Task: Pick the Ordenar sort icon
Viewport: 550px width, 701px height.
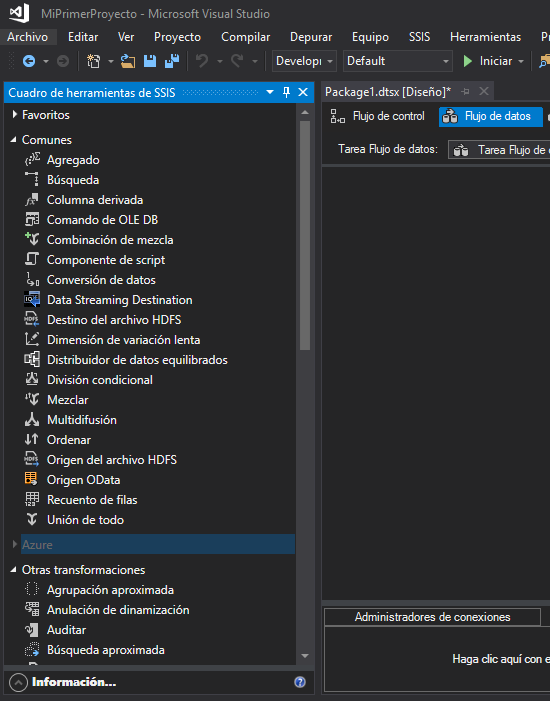Action: (x=32, y=440)
